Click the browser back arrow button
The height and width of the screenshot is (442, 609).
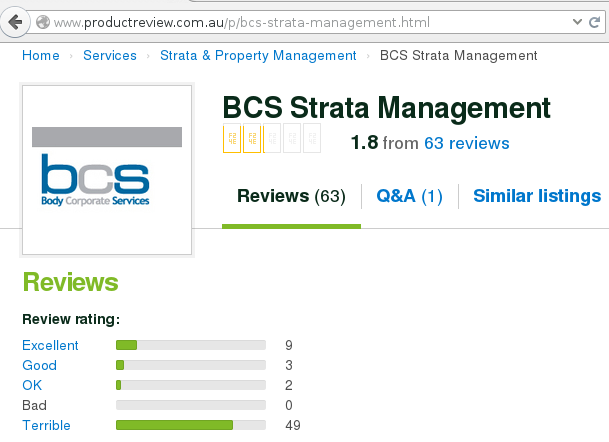point(15,22)
